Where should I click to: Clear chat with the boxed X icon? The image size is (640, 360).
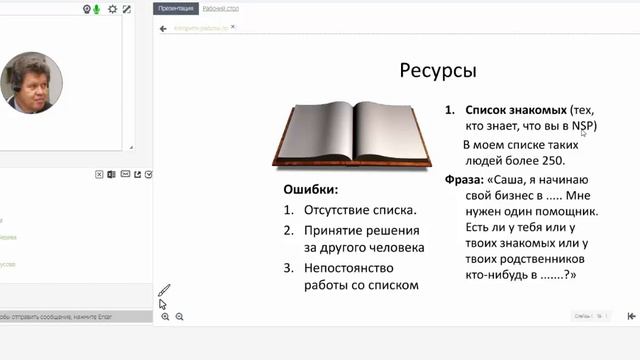pos(99,174)
